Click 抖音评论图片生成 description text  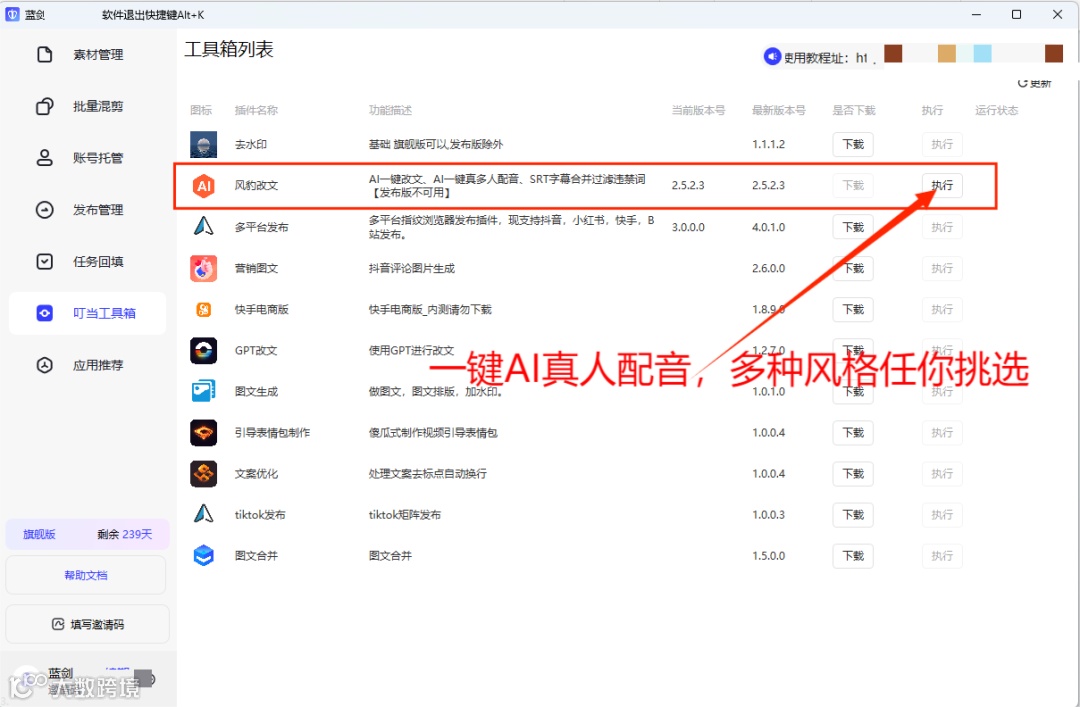[x=411, y=268]
